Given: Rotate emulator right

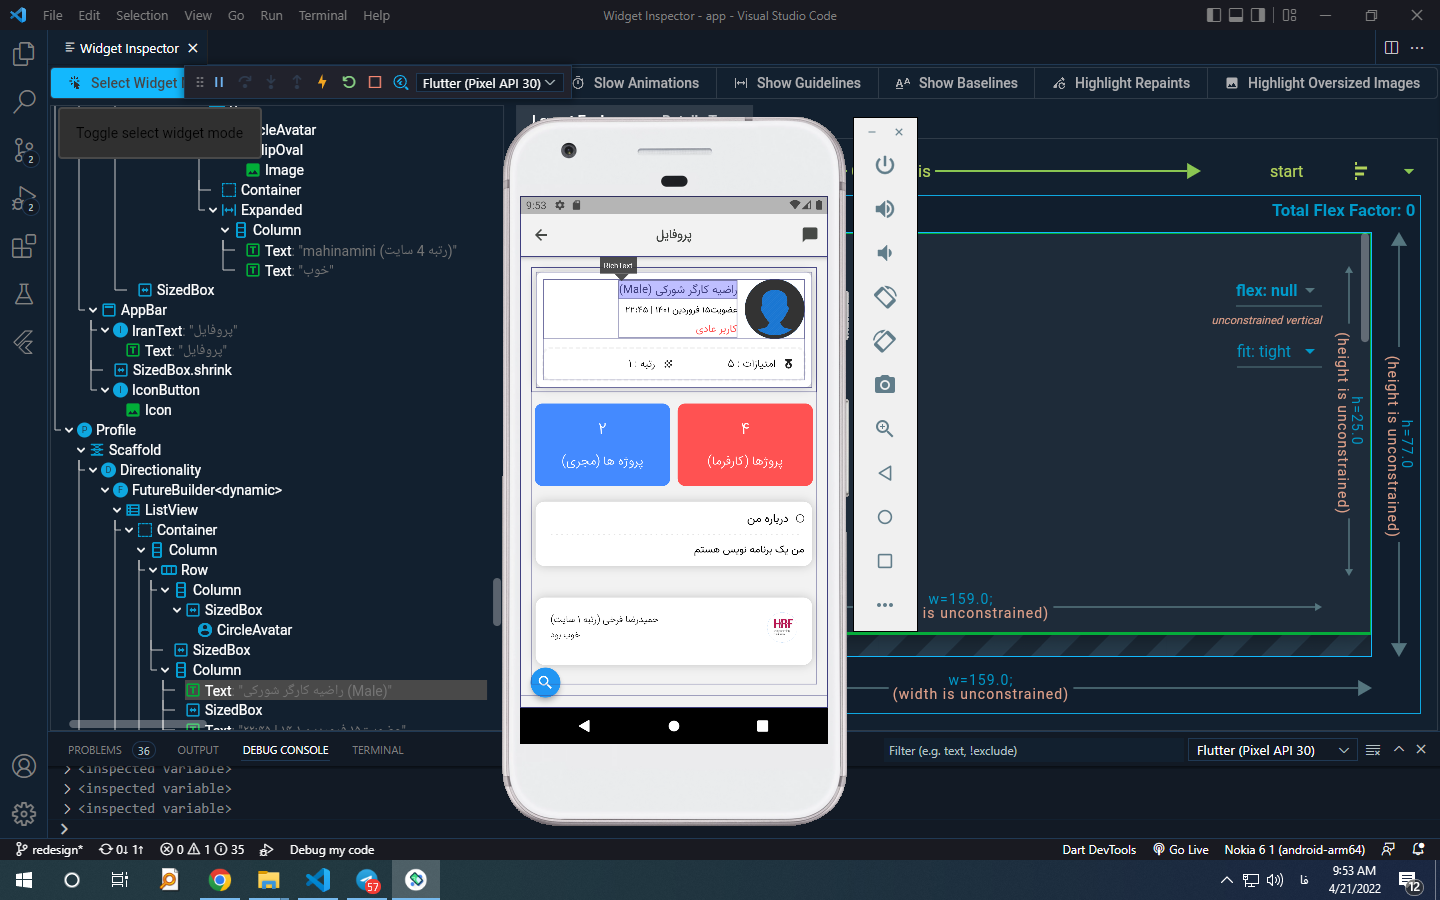Looking at the screenshot, I should (885, 341).
